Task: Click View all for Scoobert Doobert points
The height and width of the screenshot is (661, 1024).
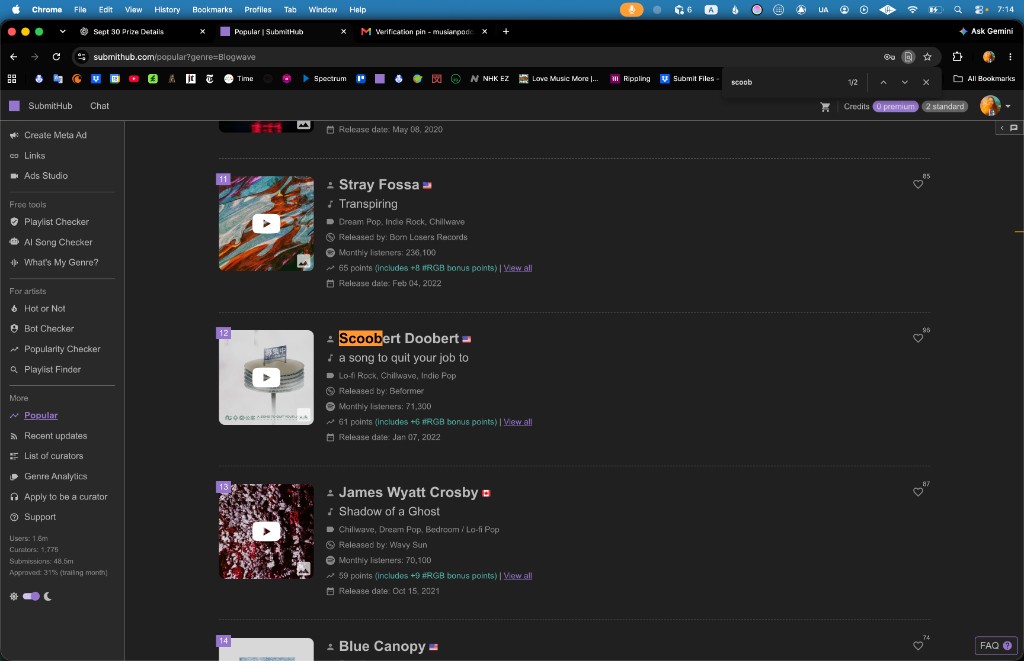Action: pyautogui.click(x=517, y=422)
